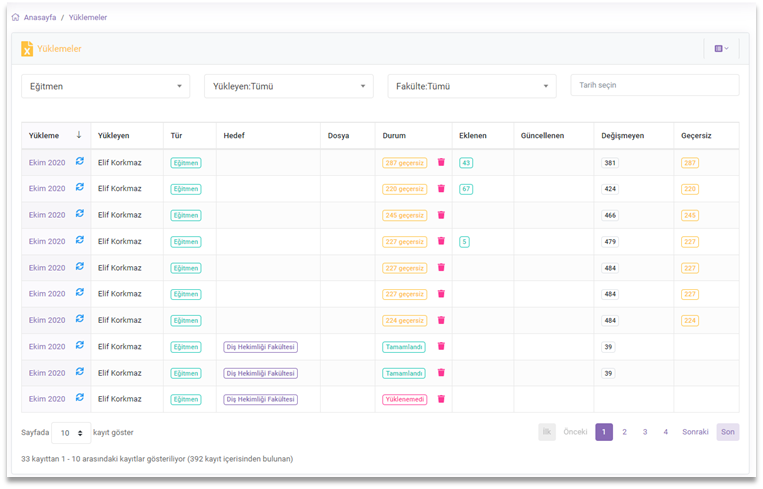Click the 'Yüklenemedi' status badge
The image size is (763, 489).
404,399
